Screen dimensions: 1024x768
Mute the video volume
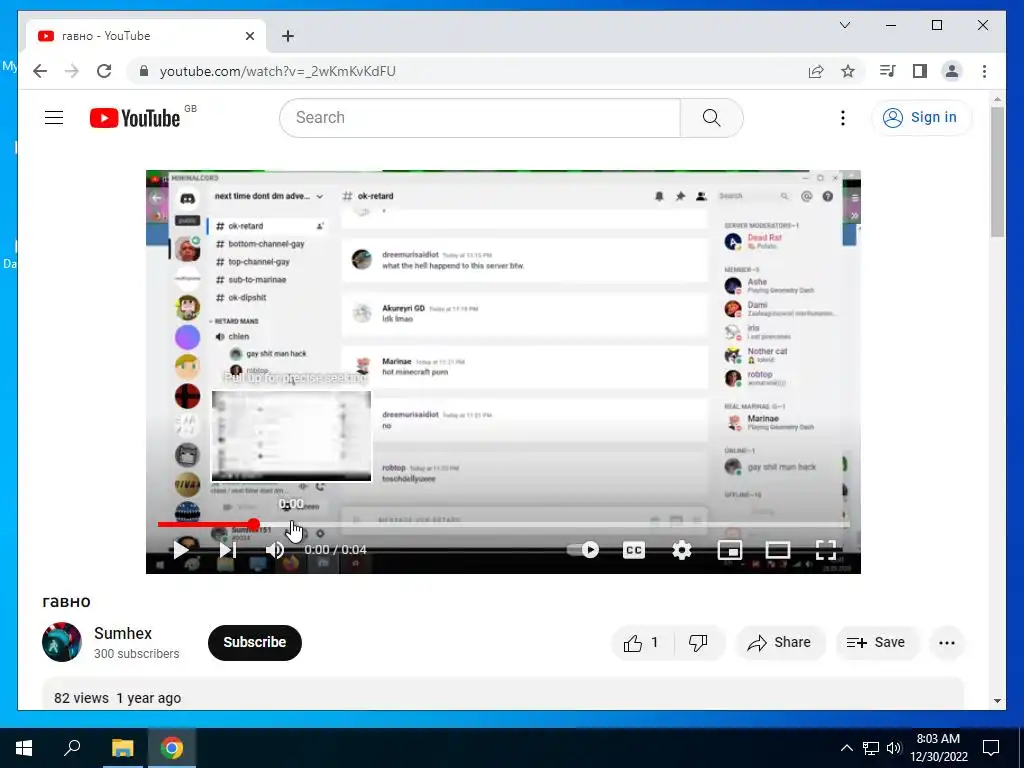pos(275,550)
